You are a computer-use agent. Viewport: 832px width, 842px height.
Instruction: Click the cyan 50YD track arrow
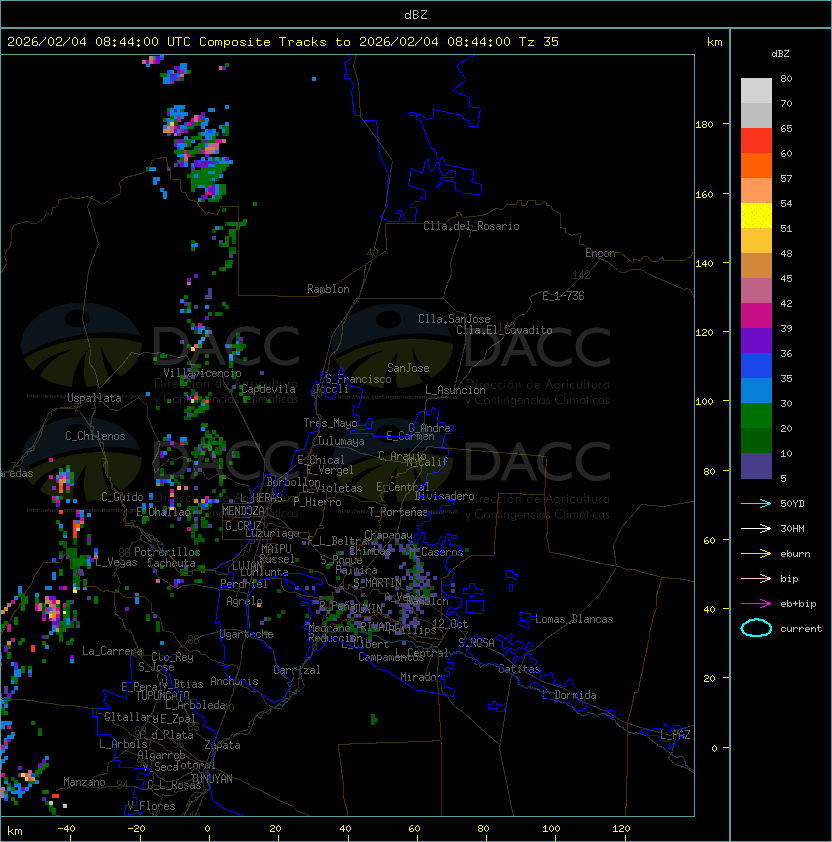(x=756, y=504)
